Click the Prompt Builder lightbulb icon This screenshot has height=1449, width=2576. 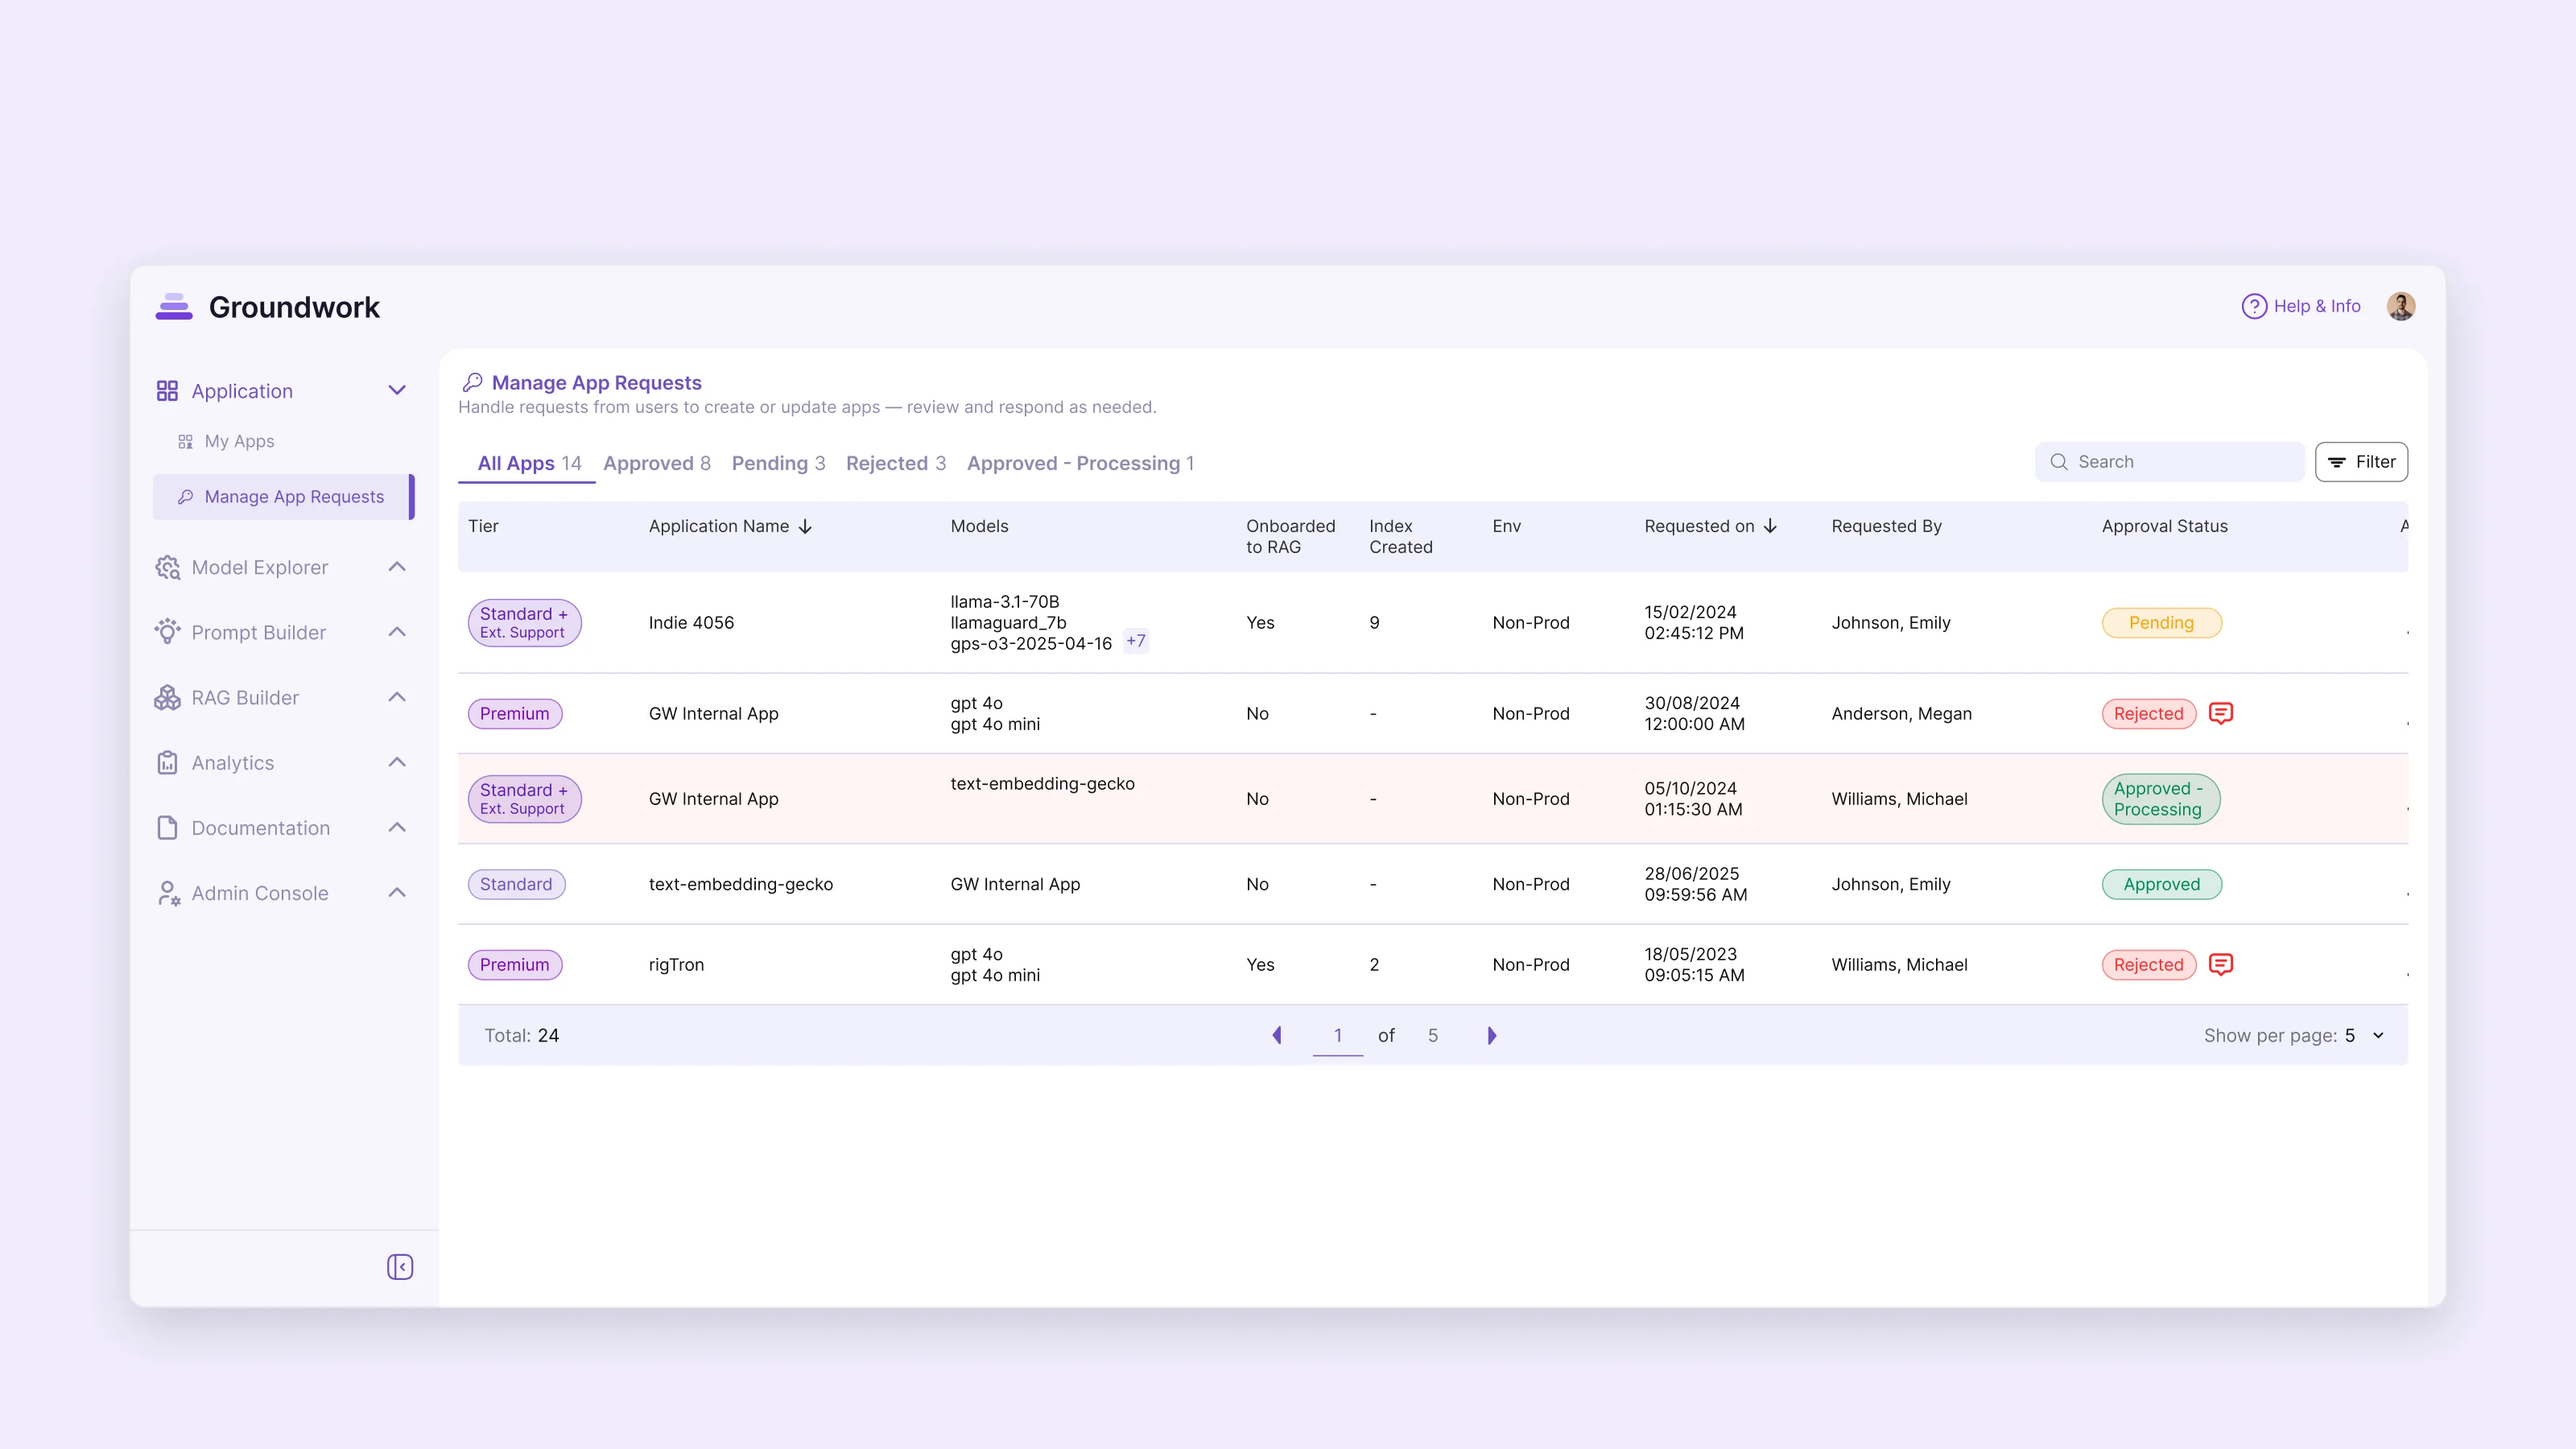point(168,632)
